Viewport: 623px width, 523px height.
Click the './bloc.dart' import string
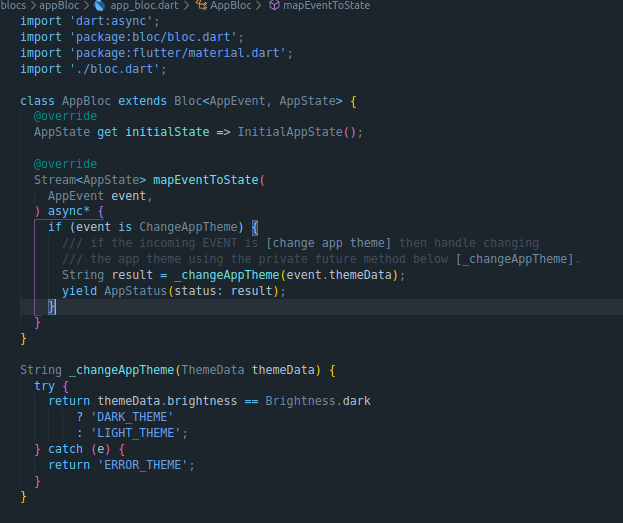115,69
